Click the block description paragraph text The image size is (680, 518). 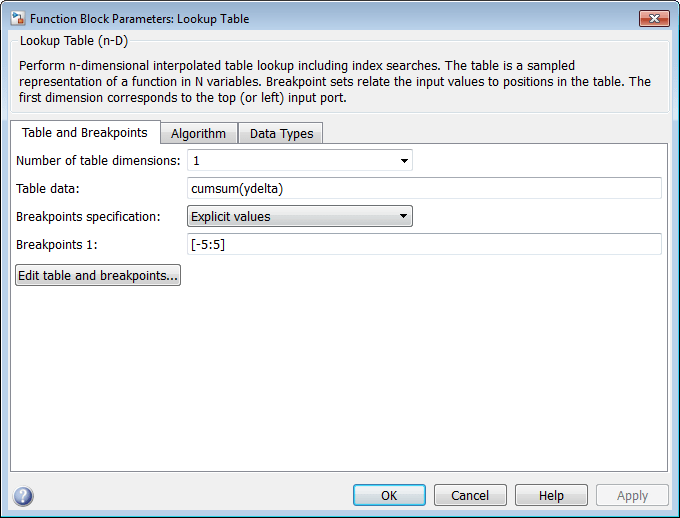(335, 81)
